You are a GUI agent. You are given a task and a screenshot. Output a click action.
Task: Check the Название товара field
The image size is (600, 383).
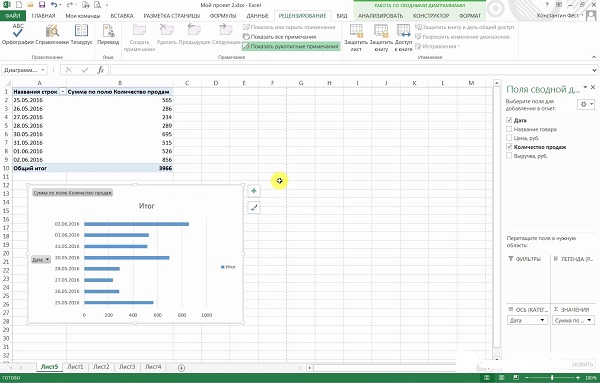pos(509,129)
